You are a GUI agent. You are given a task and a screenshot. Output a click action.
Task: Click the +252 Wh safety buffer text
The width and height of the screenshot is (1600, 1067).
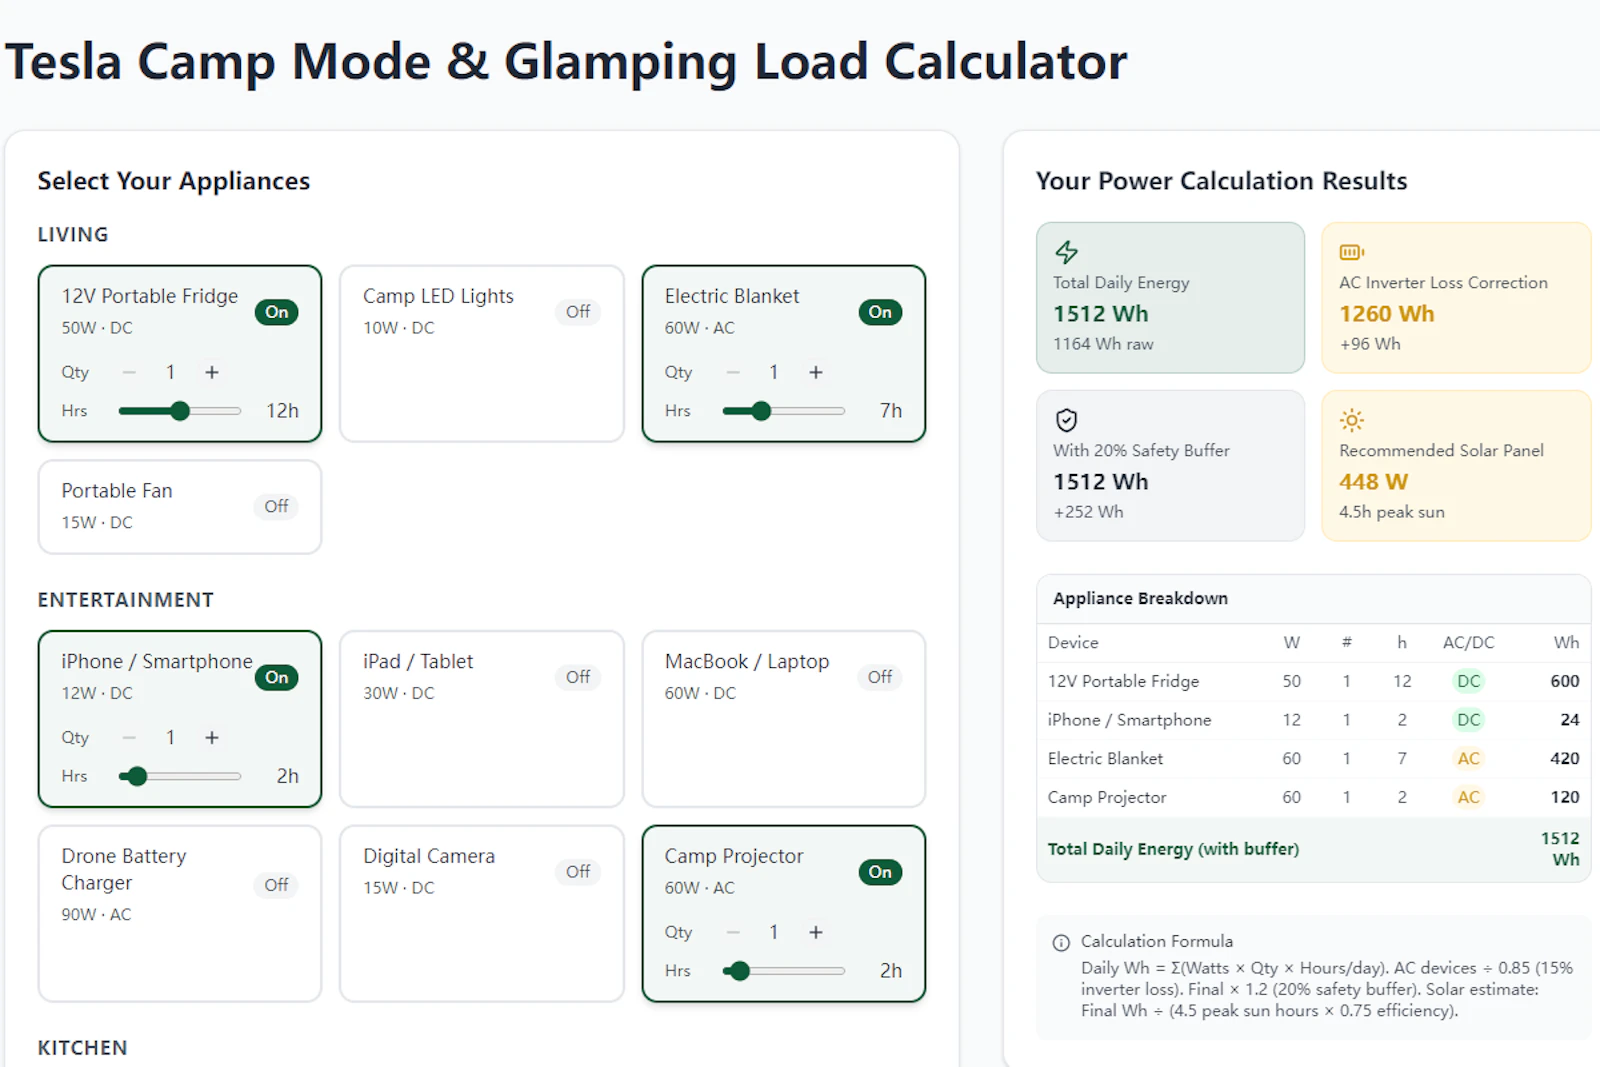1088,512
